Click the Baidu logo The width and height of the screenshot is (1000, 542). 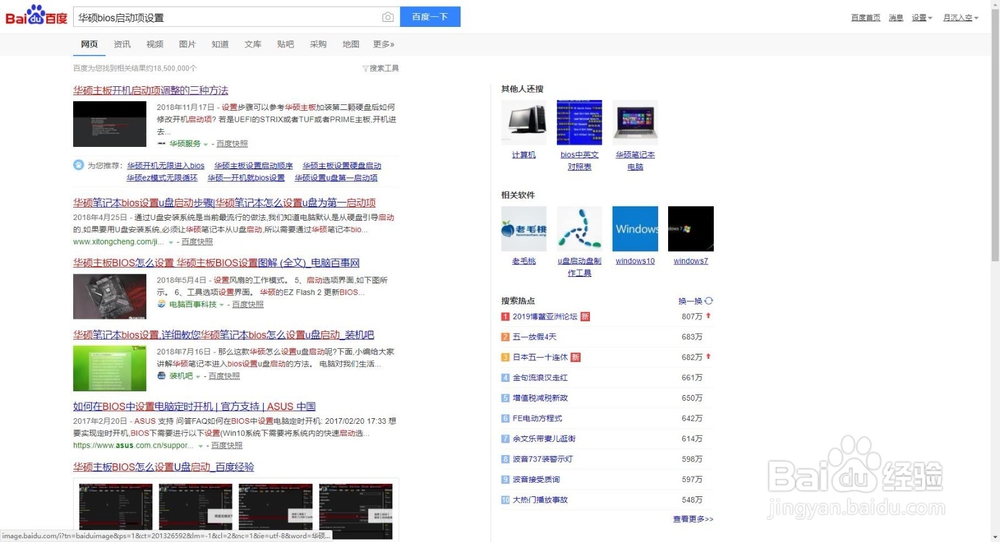(x=36, y=16)
